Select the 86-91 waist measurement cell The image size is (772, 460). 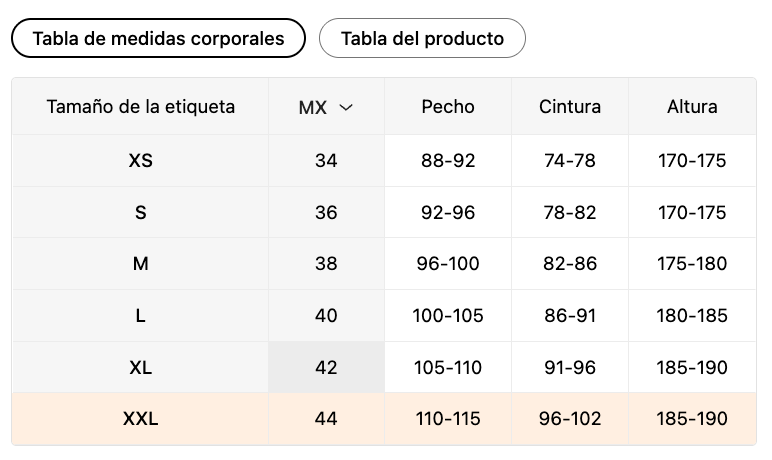[570, 316]
